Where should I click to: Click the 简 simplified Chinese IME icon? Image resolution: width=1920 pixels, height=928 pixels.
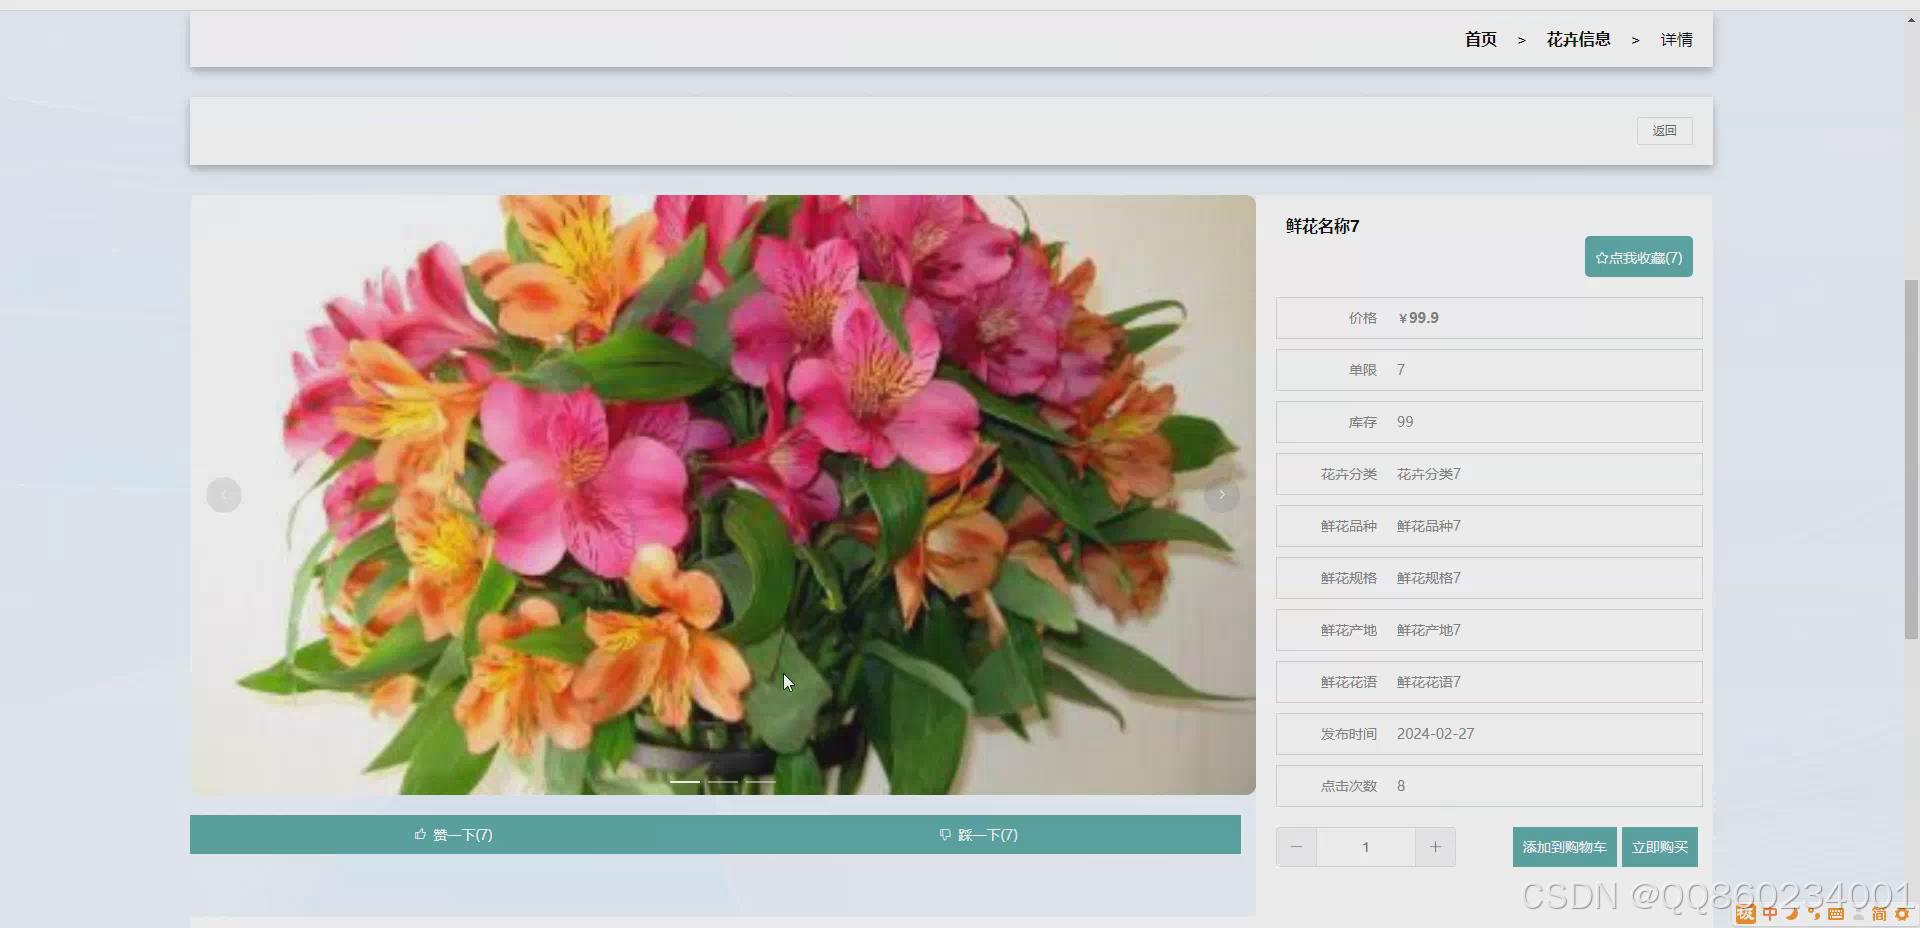pyautogui.click(x=1879, y=913)
